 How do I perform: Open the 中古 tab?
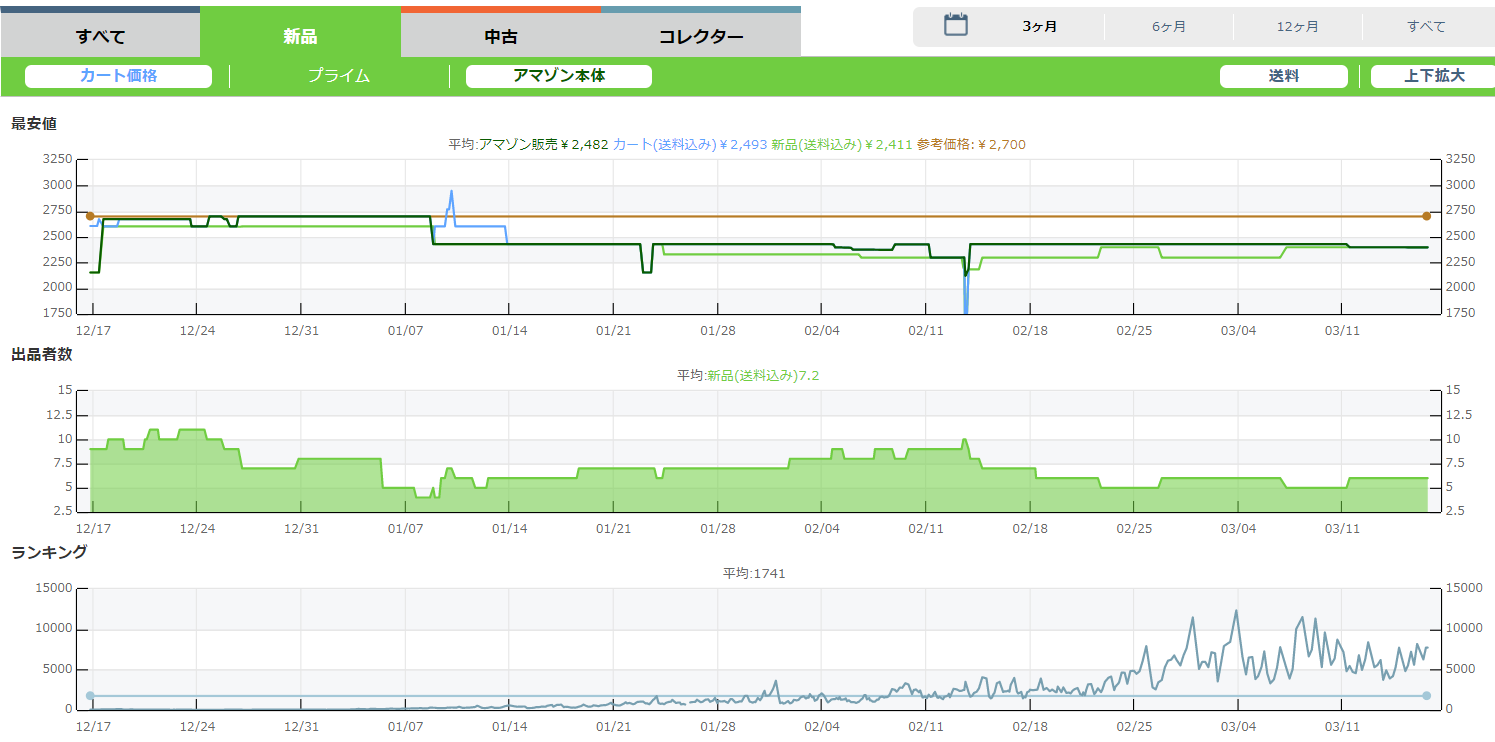tap(501, 37)
